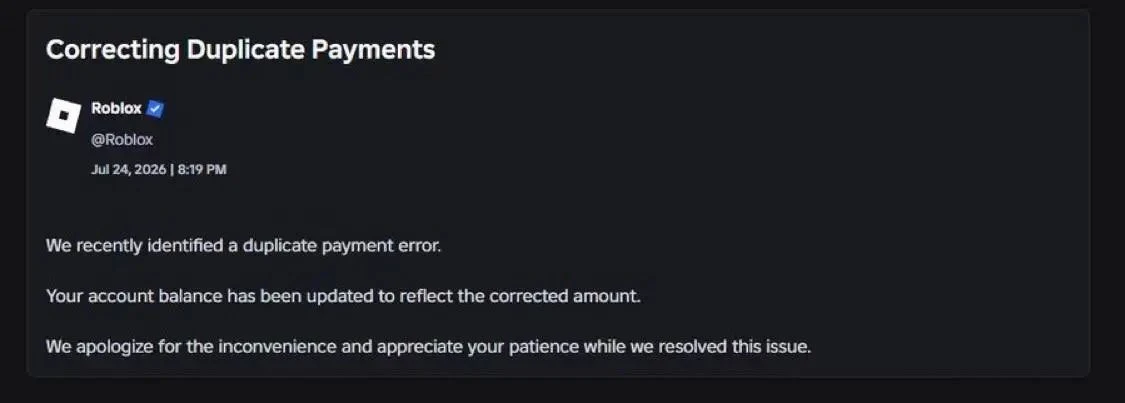1125x403 pixels.
Task: Click the sentence starting We apologize
Action: click(x=428, y=347)
